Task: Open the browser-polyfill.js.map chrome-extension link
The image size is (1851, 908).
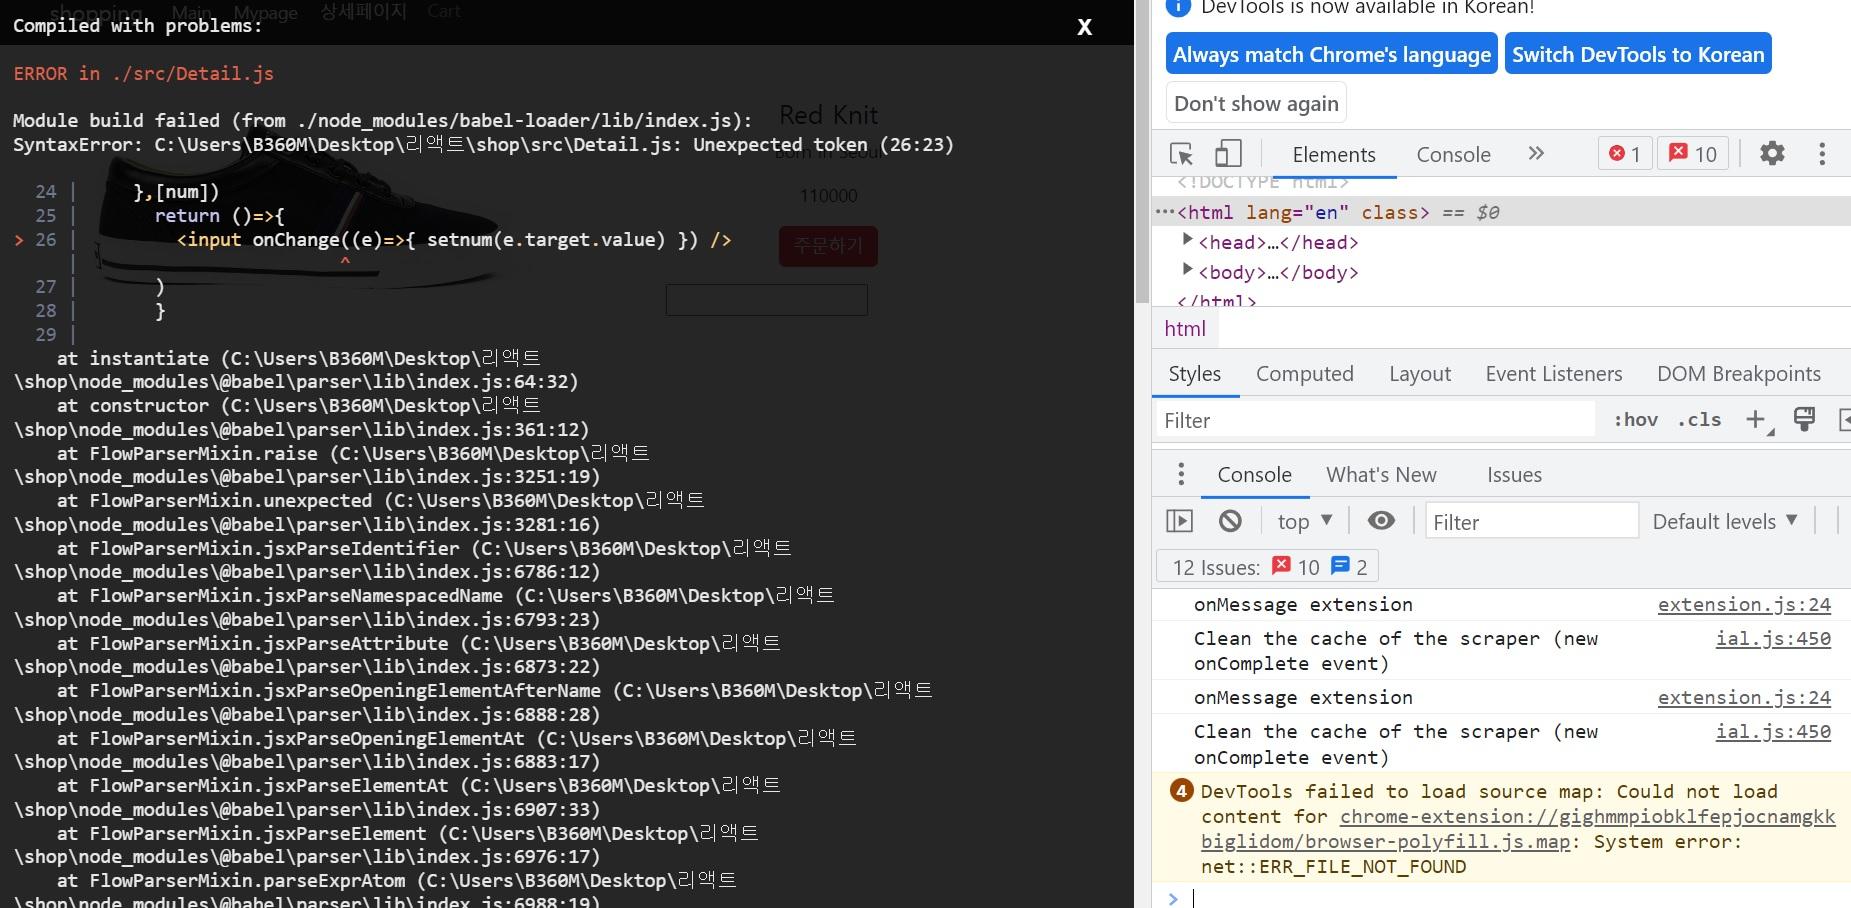Action: (1518, 829)
